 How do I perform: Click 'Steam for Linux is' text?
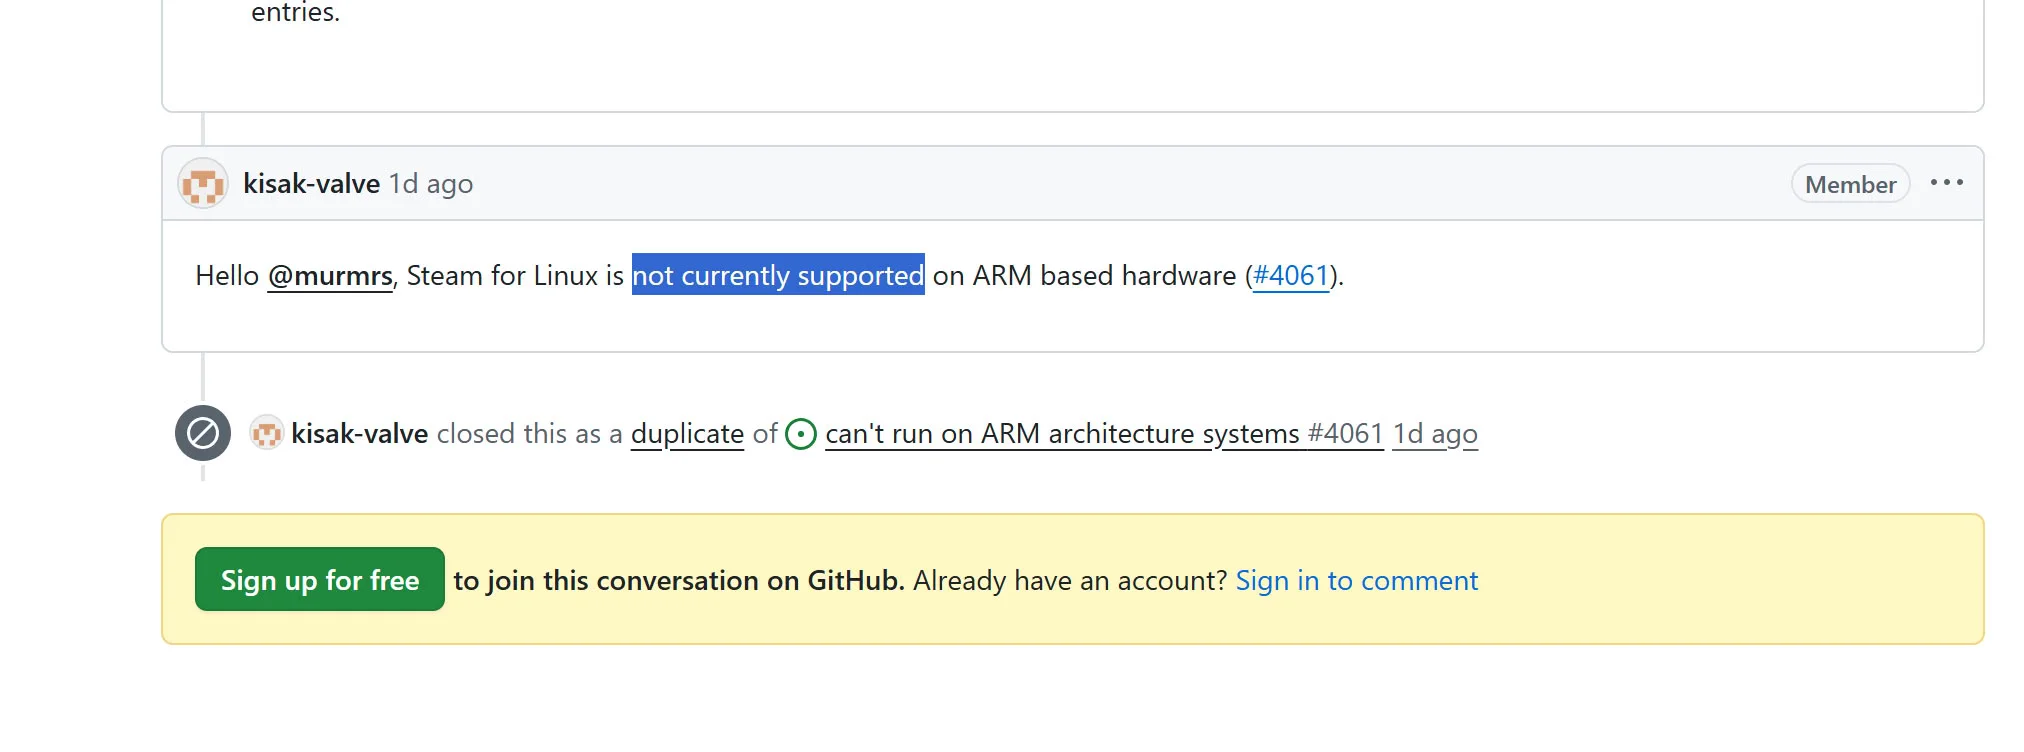515,276
